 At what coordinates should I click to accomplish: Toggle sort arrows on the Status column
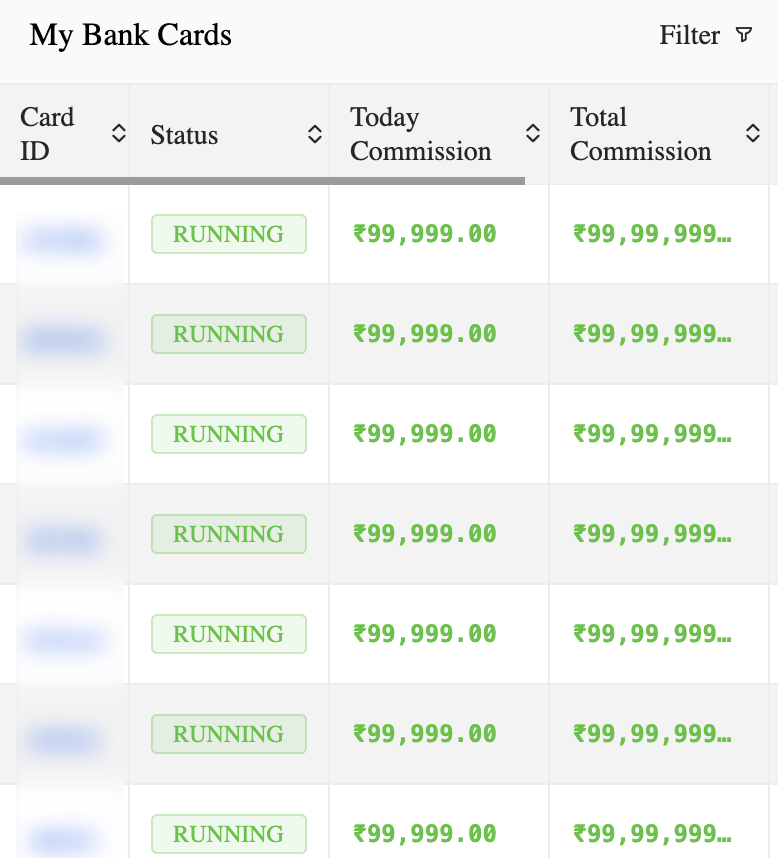tap(315, 134)
